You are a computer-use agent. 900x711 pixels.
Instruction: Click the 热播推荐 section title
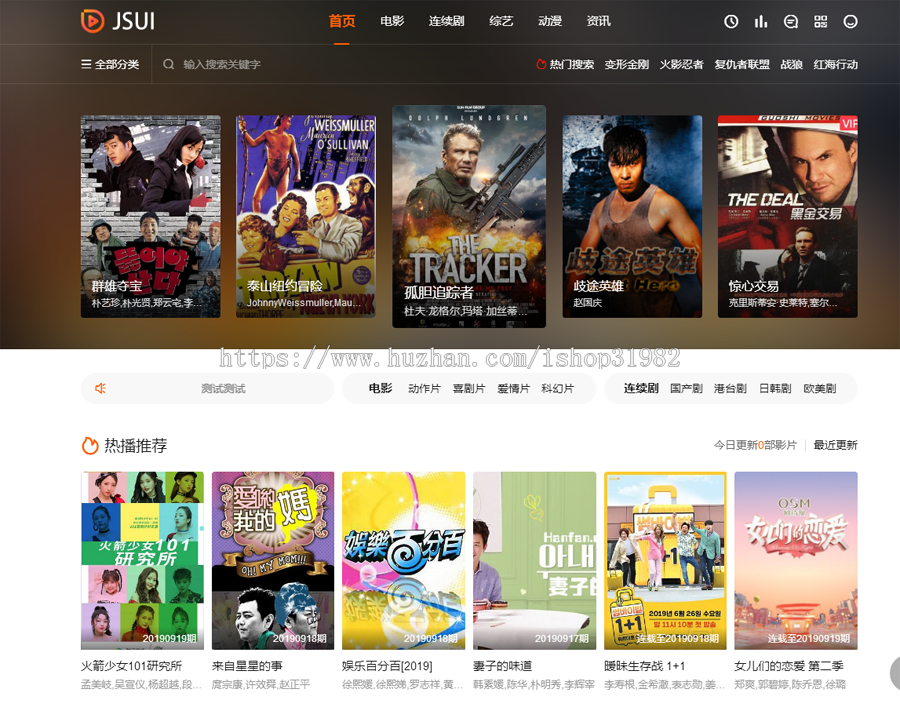coord(135,445)
